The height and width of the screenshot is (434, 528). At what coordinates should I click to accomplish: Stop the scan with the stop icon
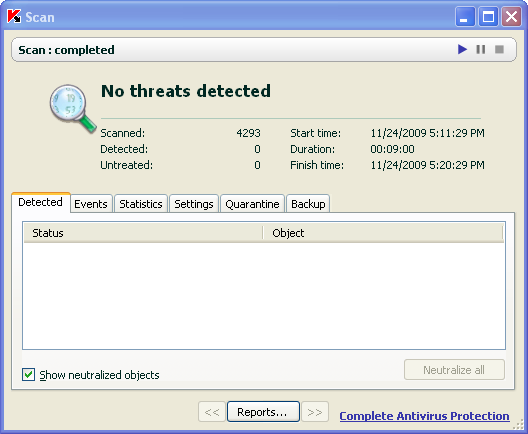(499, 49)
